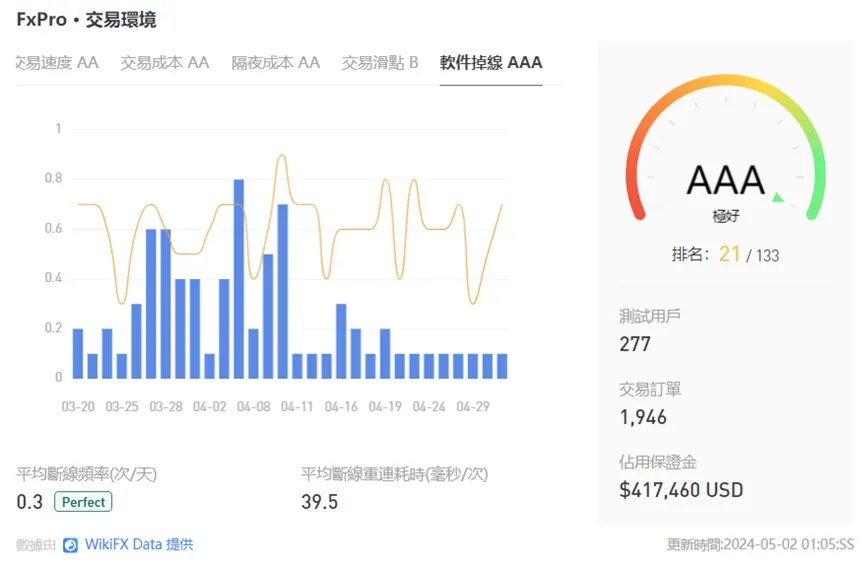Click the average disconnect frequency value 0.3
Viewport: 865px width, 572px height.
pos(30,502)
